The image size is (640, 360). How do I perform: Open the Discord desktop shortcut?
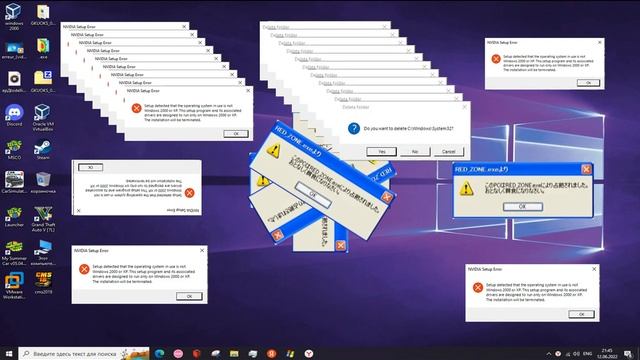coord(14,115)
